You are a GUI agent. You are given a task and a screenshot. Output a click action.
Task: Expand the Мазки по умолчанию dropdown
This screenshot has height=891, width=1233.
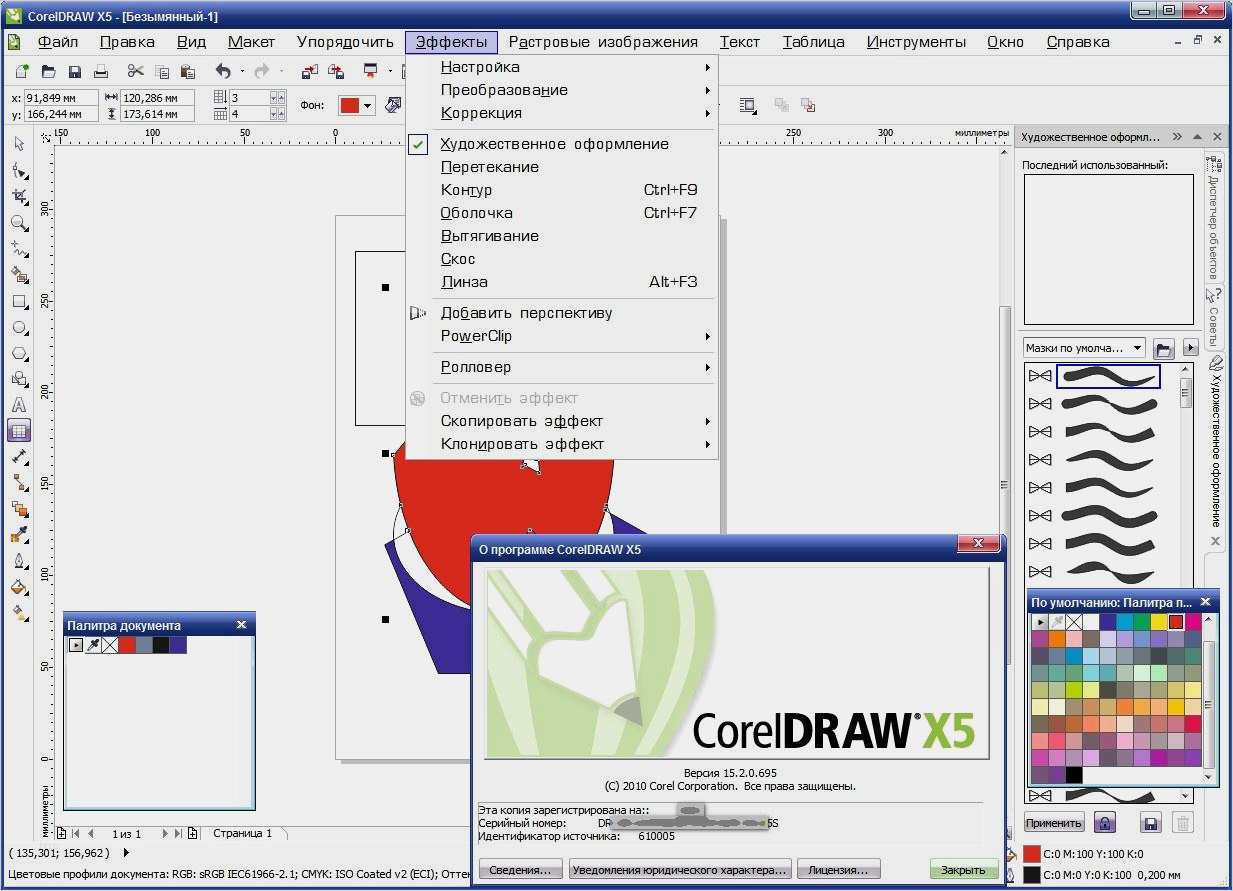point(1138,348)
